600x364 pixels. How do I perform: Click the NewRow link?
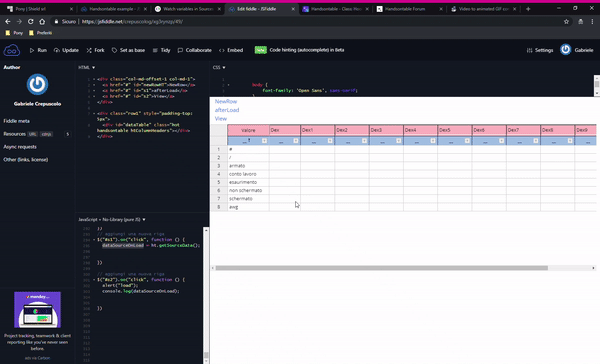coord(226,101)
